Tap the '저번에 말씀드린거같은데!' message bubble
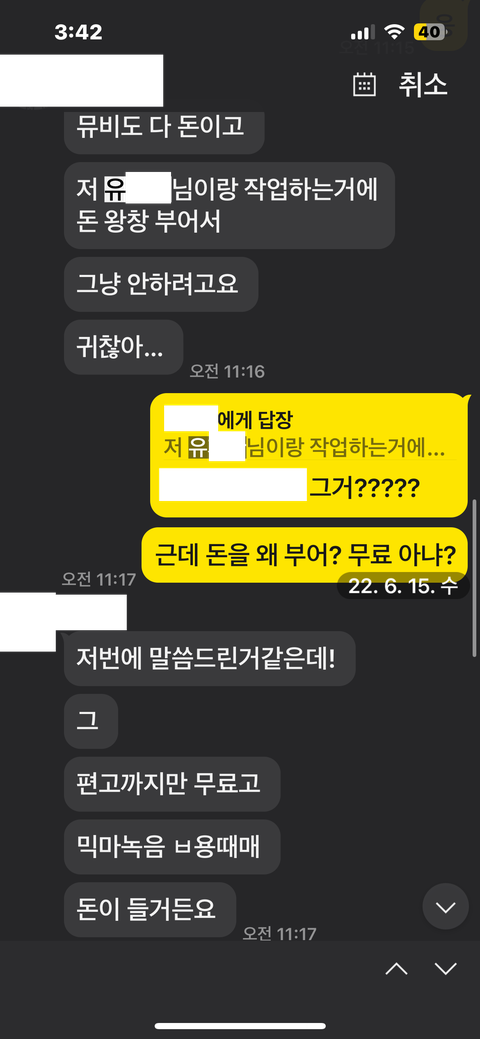Screen dimensions: 480x1039 coord(210,658)
